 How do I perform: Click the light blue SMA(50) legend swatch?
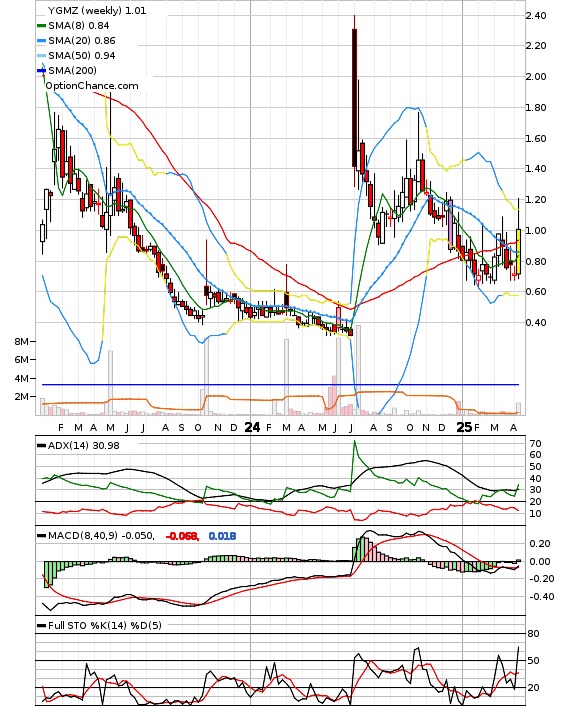(x=41, y=55)
